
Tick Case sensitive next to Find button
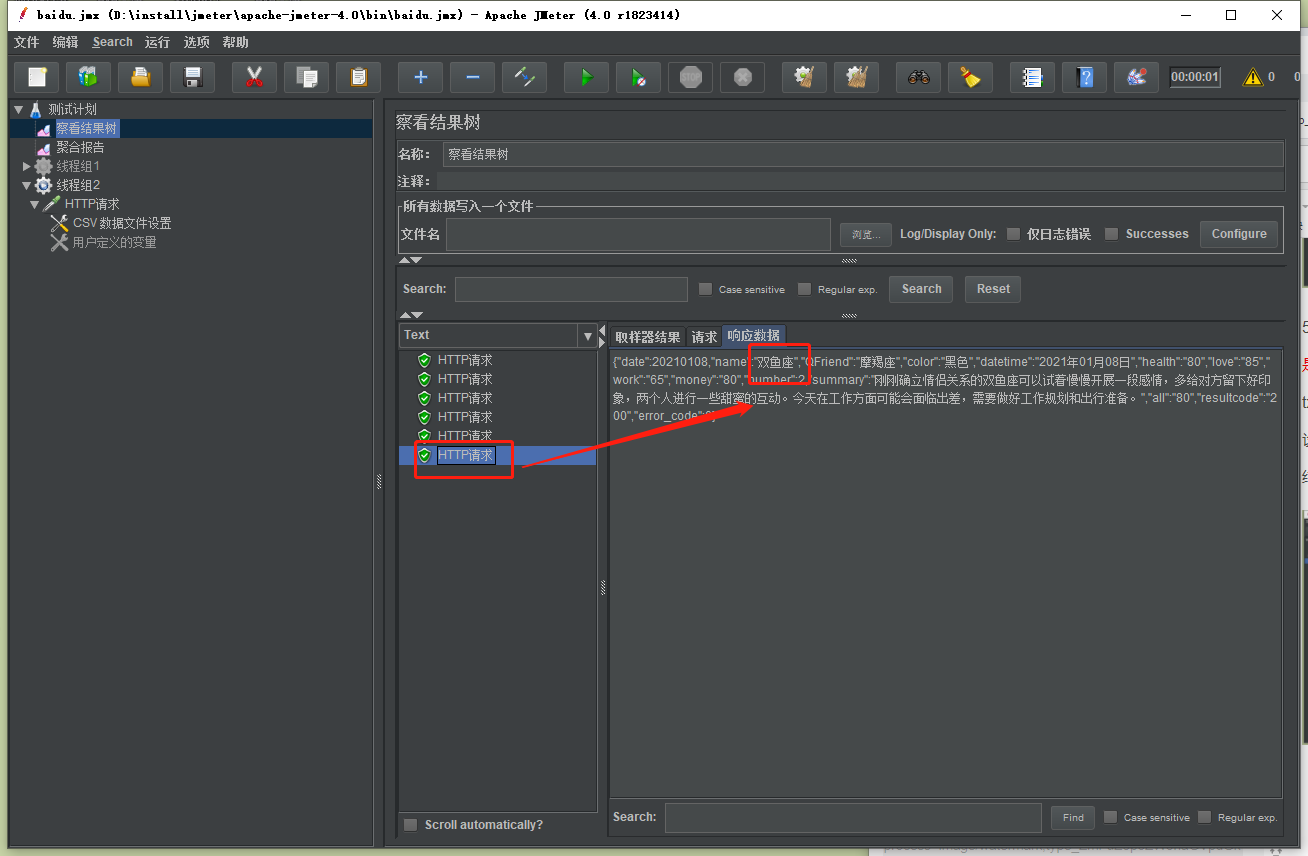tap(1110, 817)
